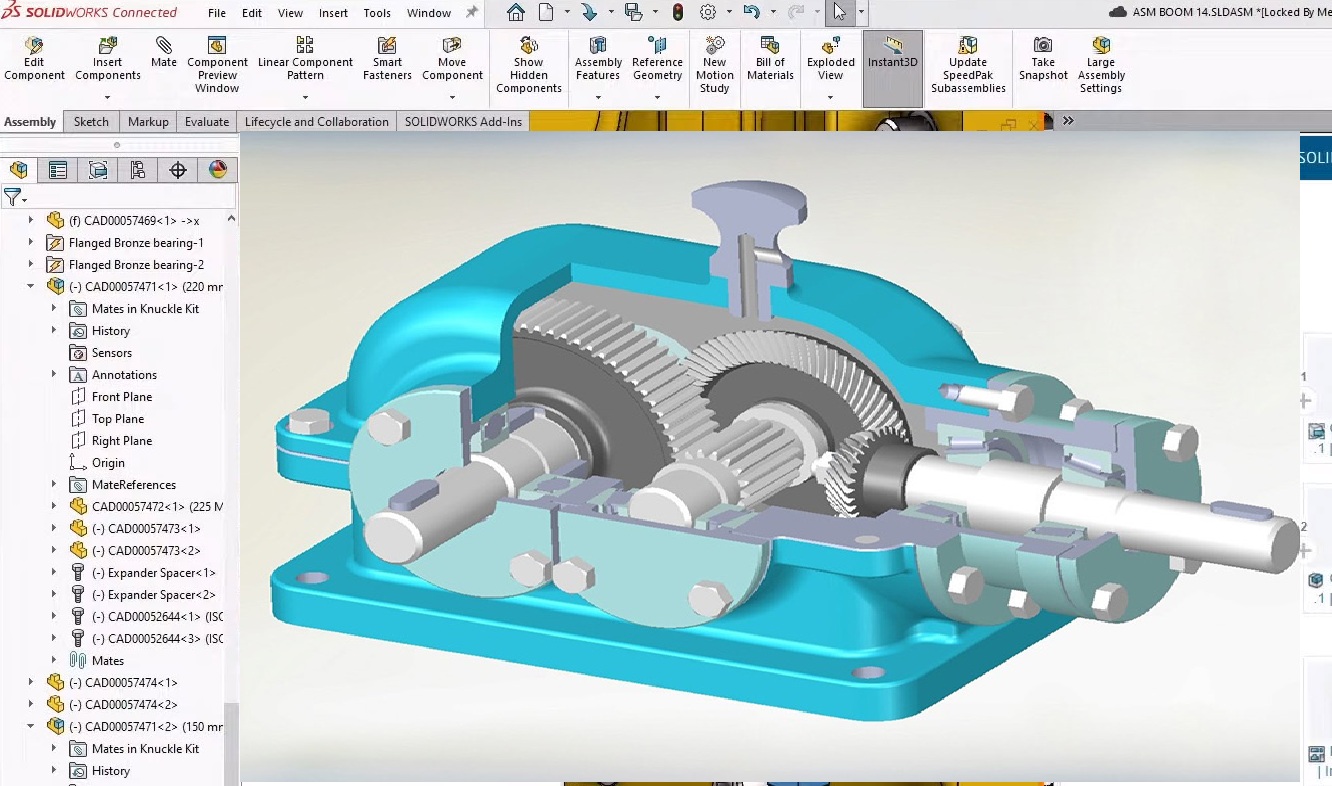Run Update SpeedPak Subassemblies
Viewport: 1332px width, 786px height.
click(967, 60)
